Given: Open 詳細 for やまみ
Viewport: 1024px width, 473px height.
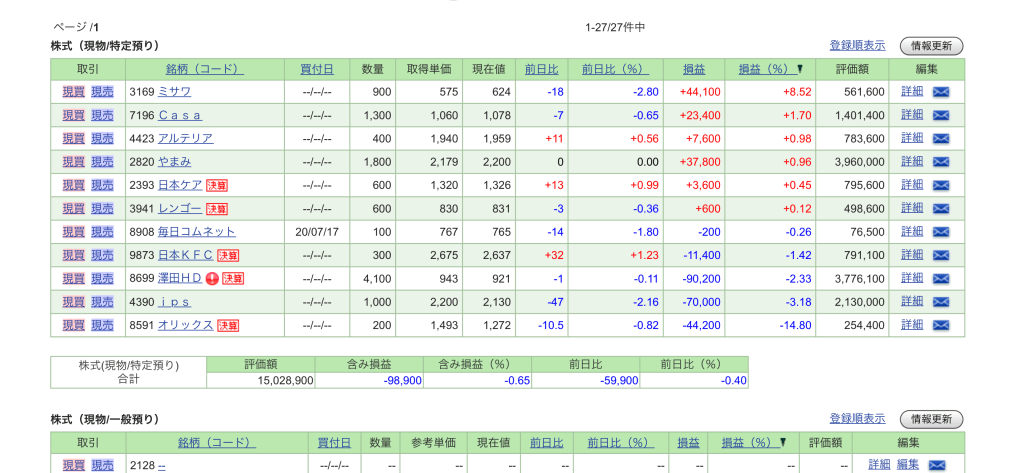Looking at the screenshot, I should 912,161.
